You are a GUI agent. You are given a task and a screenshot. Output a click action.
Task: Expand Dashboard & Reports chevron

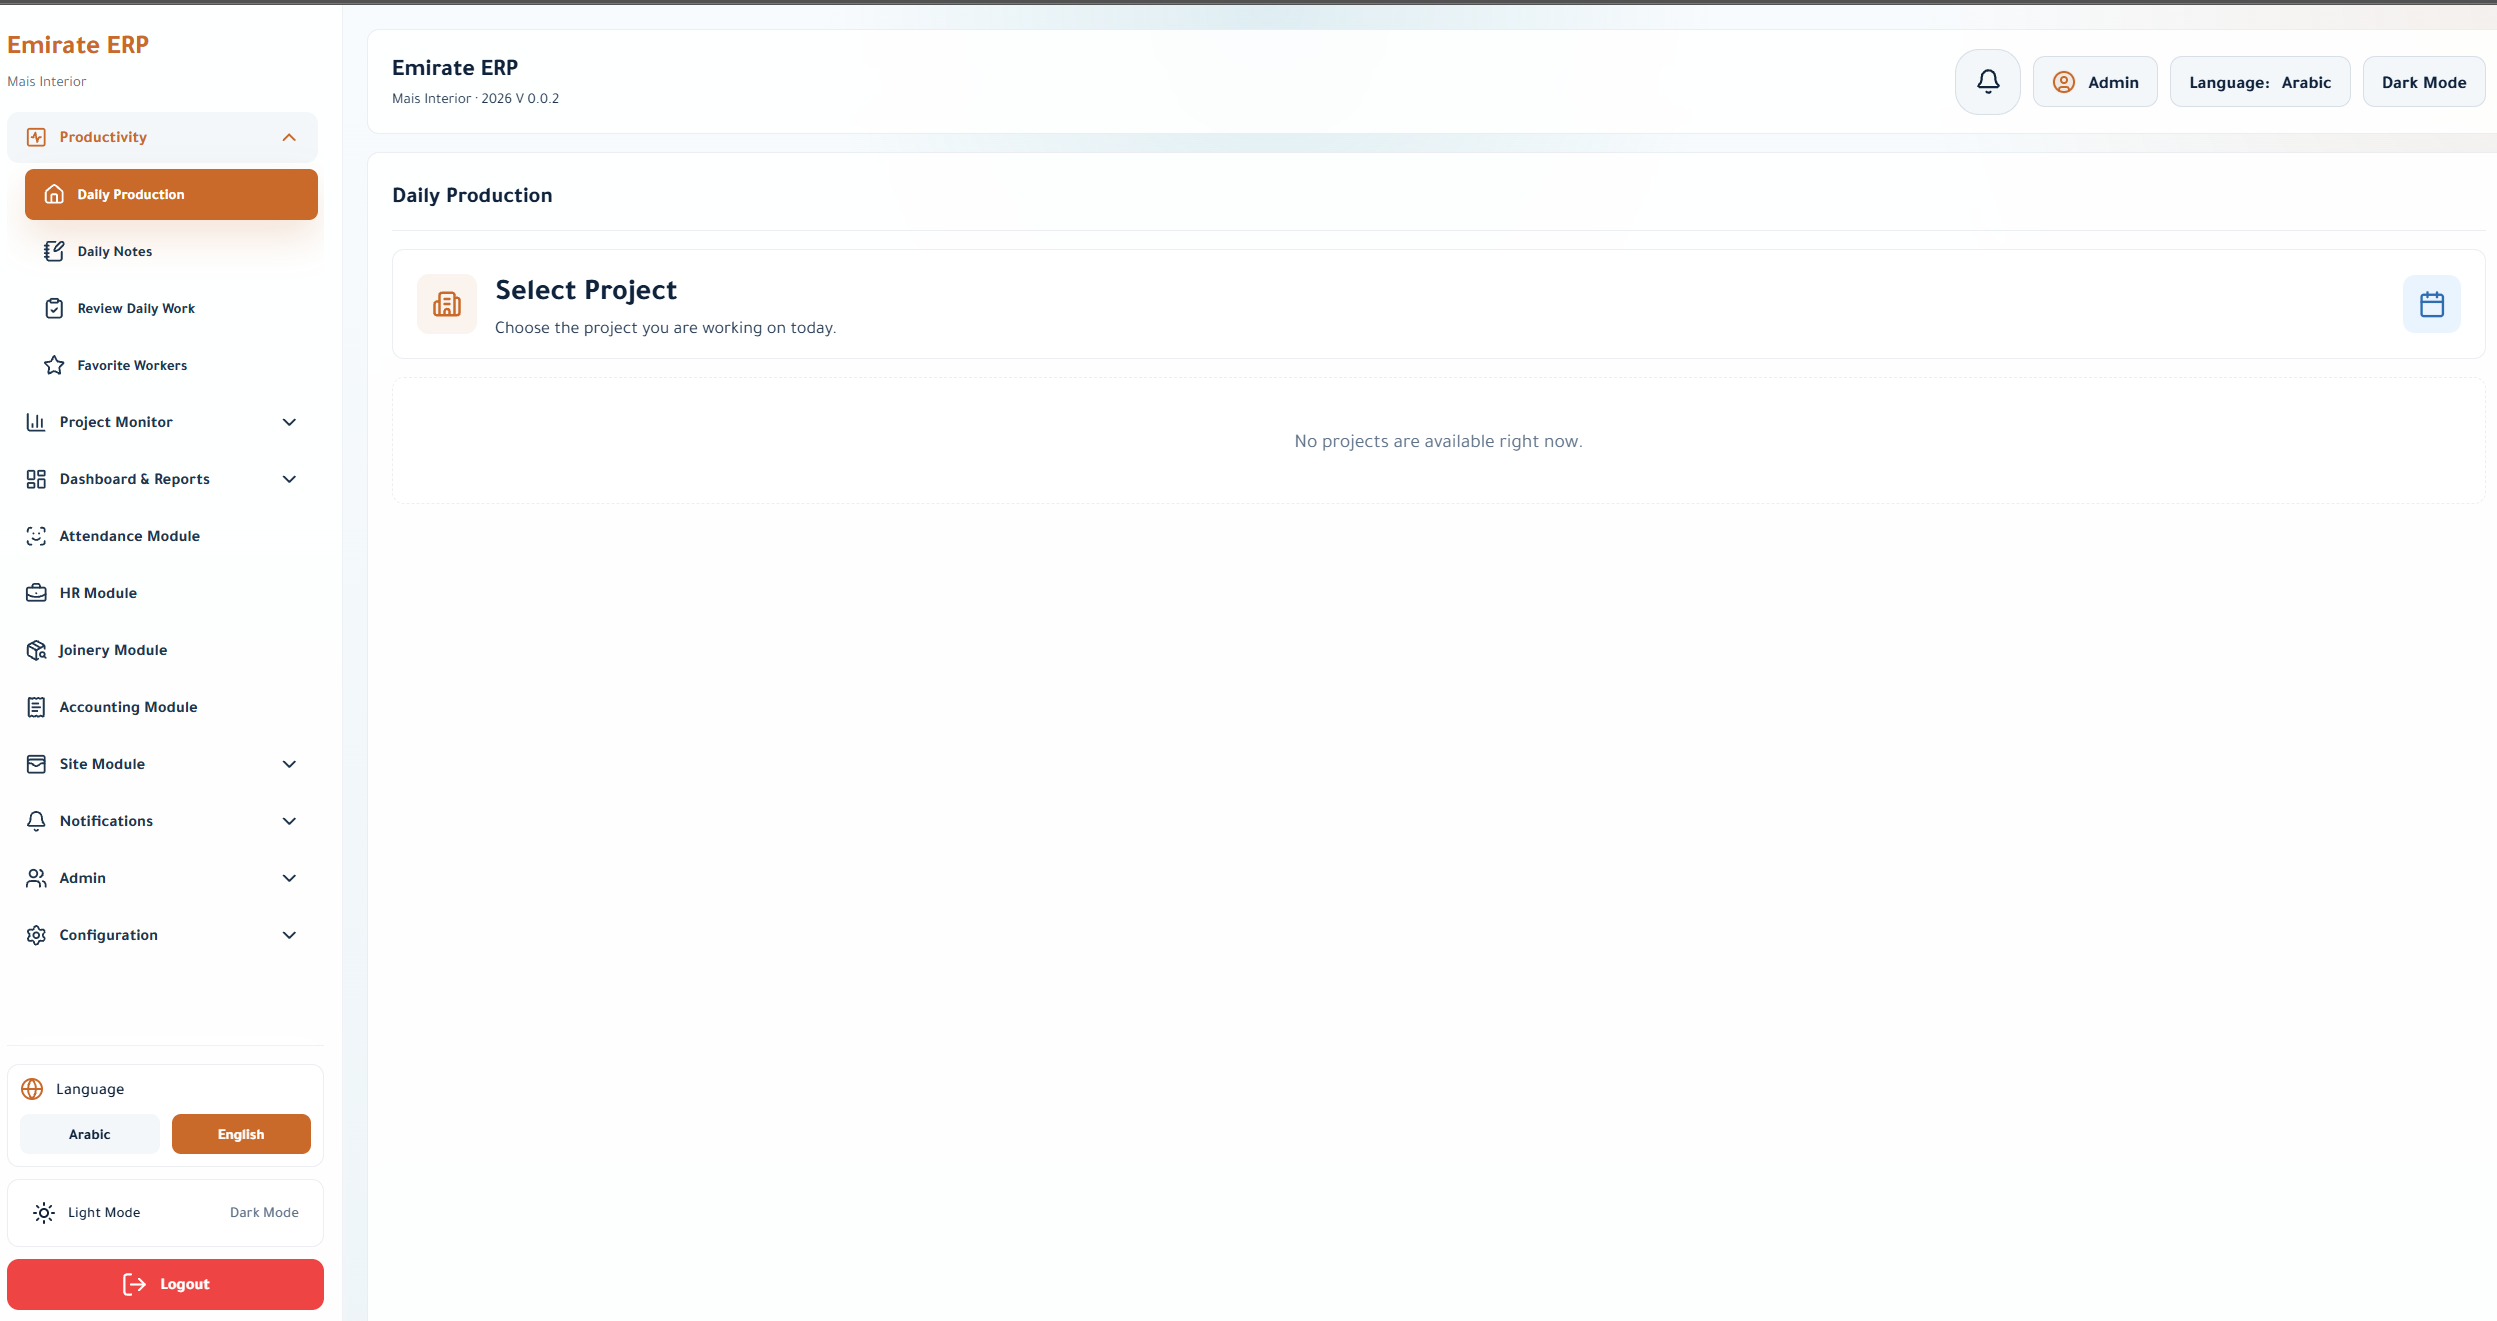[x=289, y=479]
